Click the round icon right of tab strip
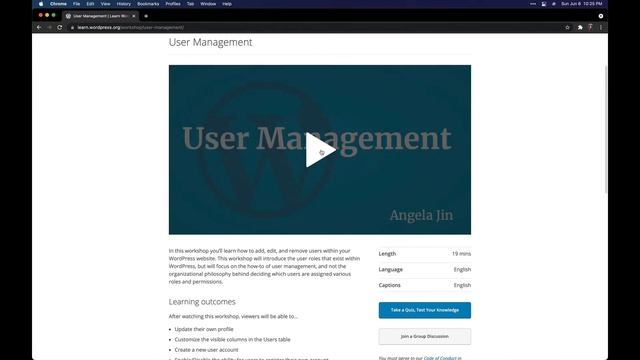 coord(601,16)
